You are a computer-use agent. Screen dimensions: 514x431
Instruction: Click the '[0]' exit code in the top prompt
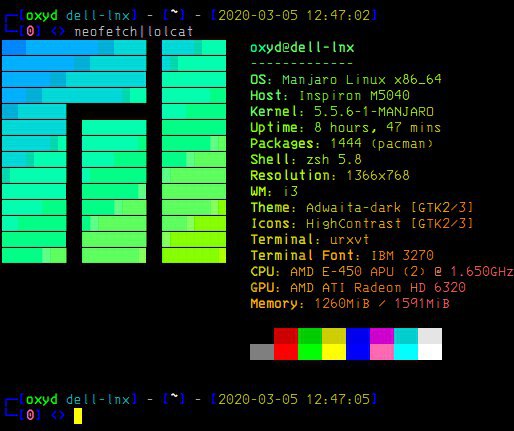[x=30, y=32]
